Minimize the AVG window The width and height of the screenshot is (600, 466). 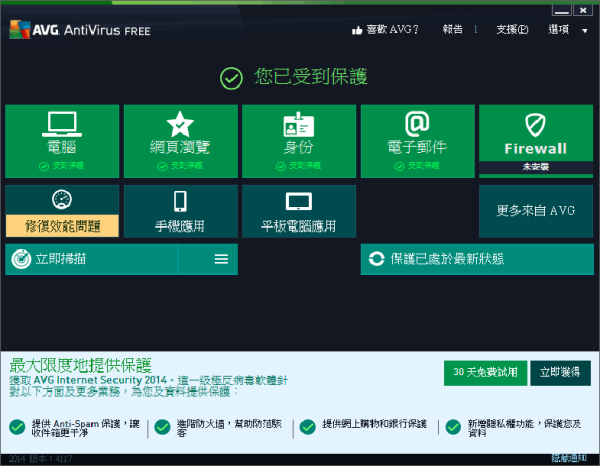click(x=562, y=10)
